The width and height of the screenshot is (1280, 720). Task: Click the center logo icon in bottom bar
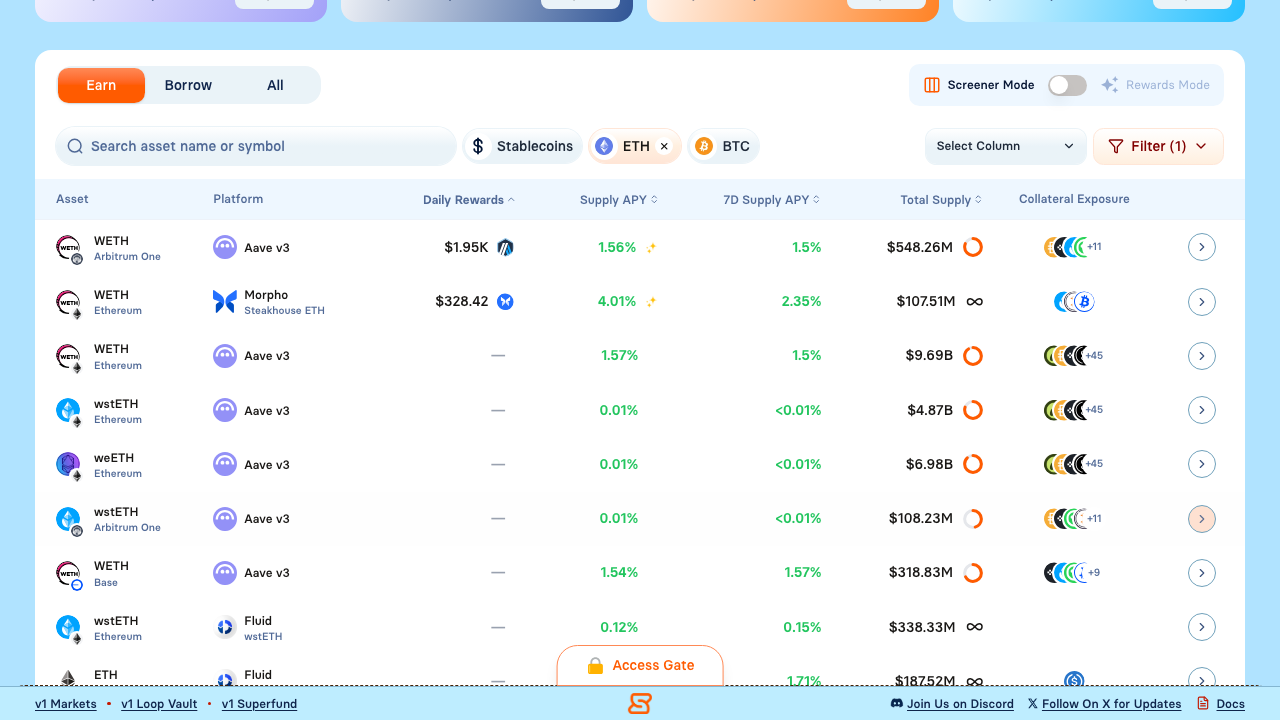[640, 704]
